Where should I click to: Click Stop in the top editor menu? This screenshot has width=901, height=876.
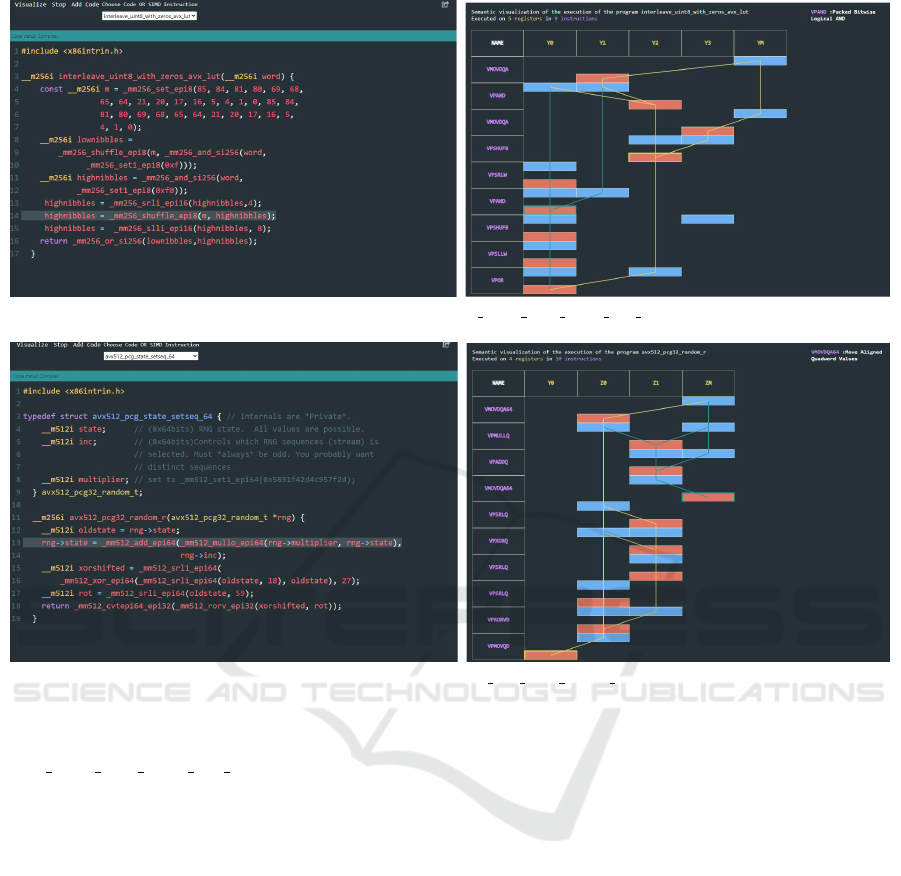click(59, 5)
